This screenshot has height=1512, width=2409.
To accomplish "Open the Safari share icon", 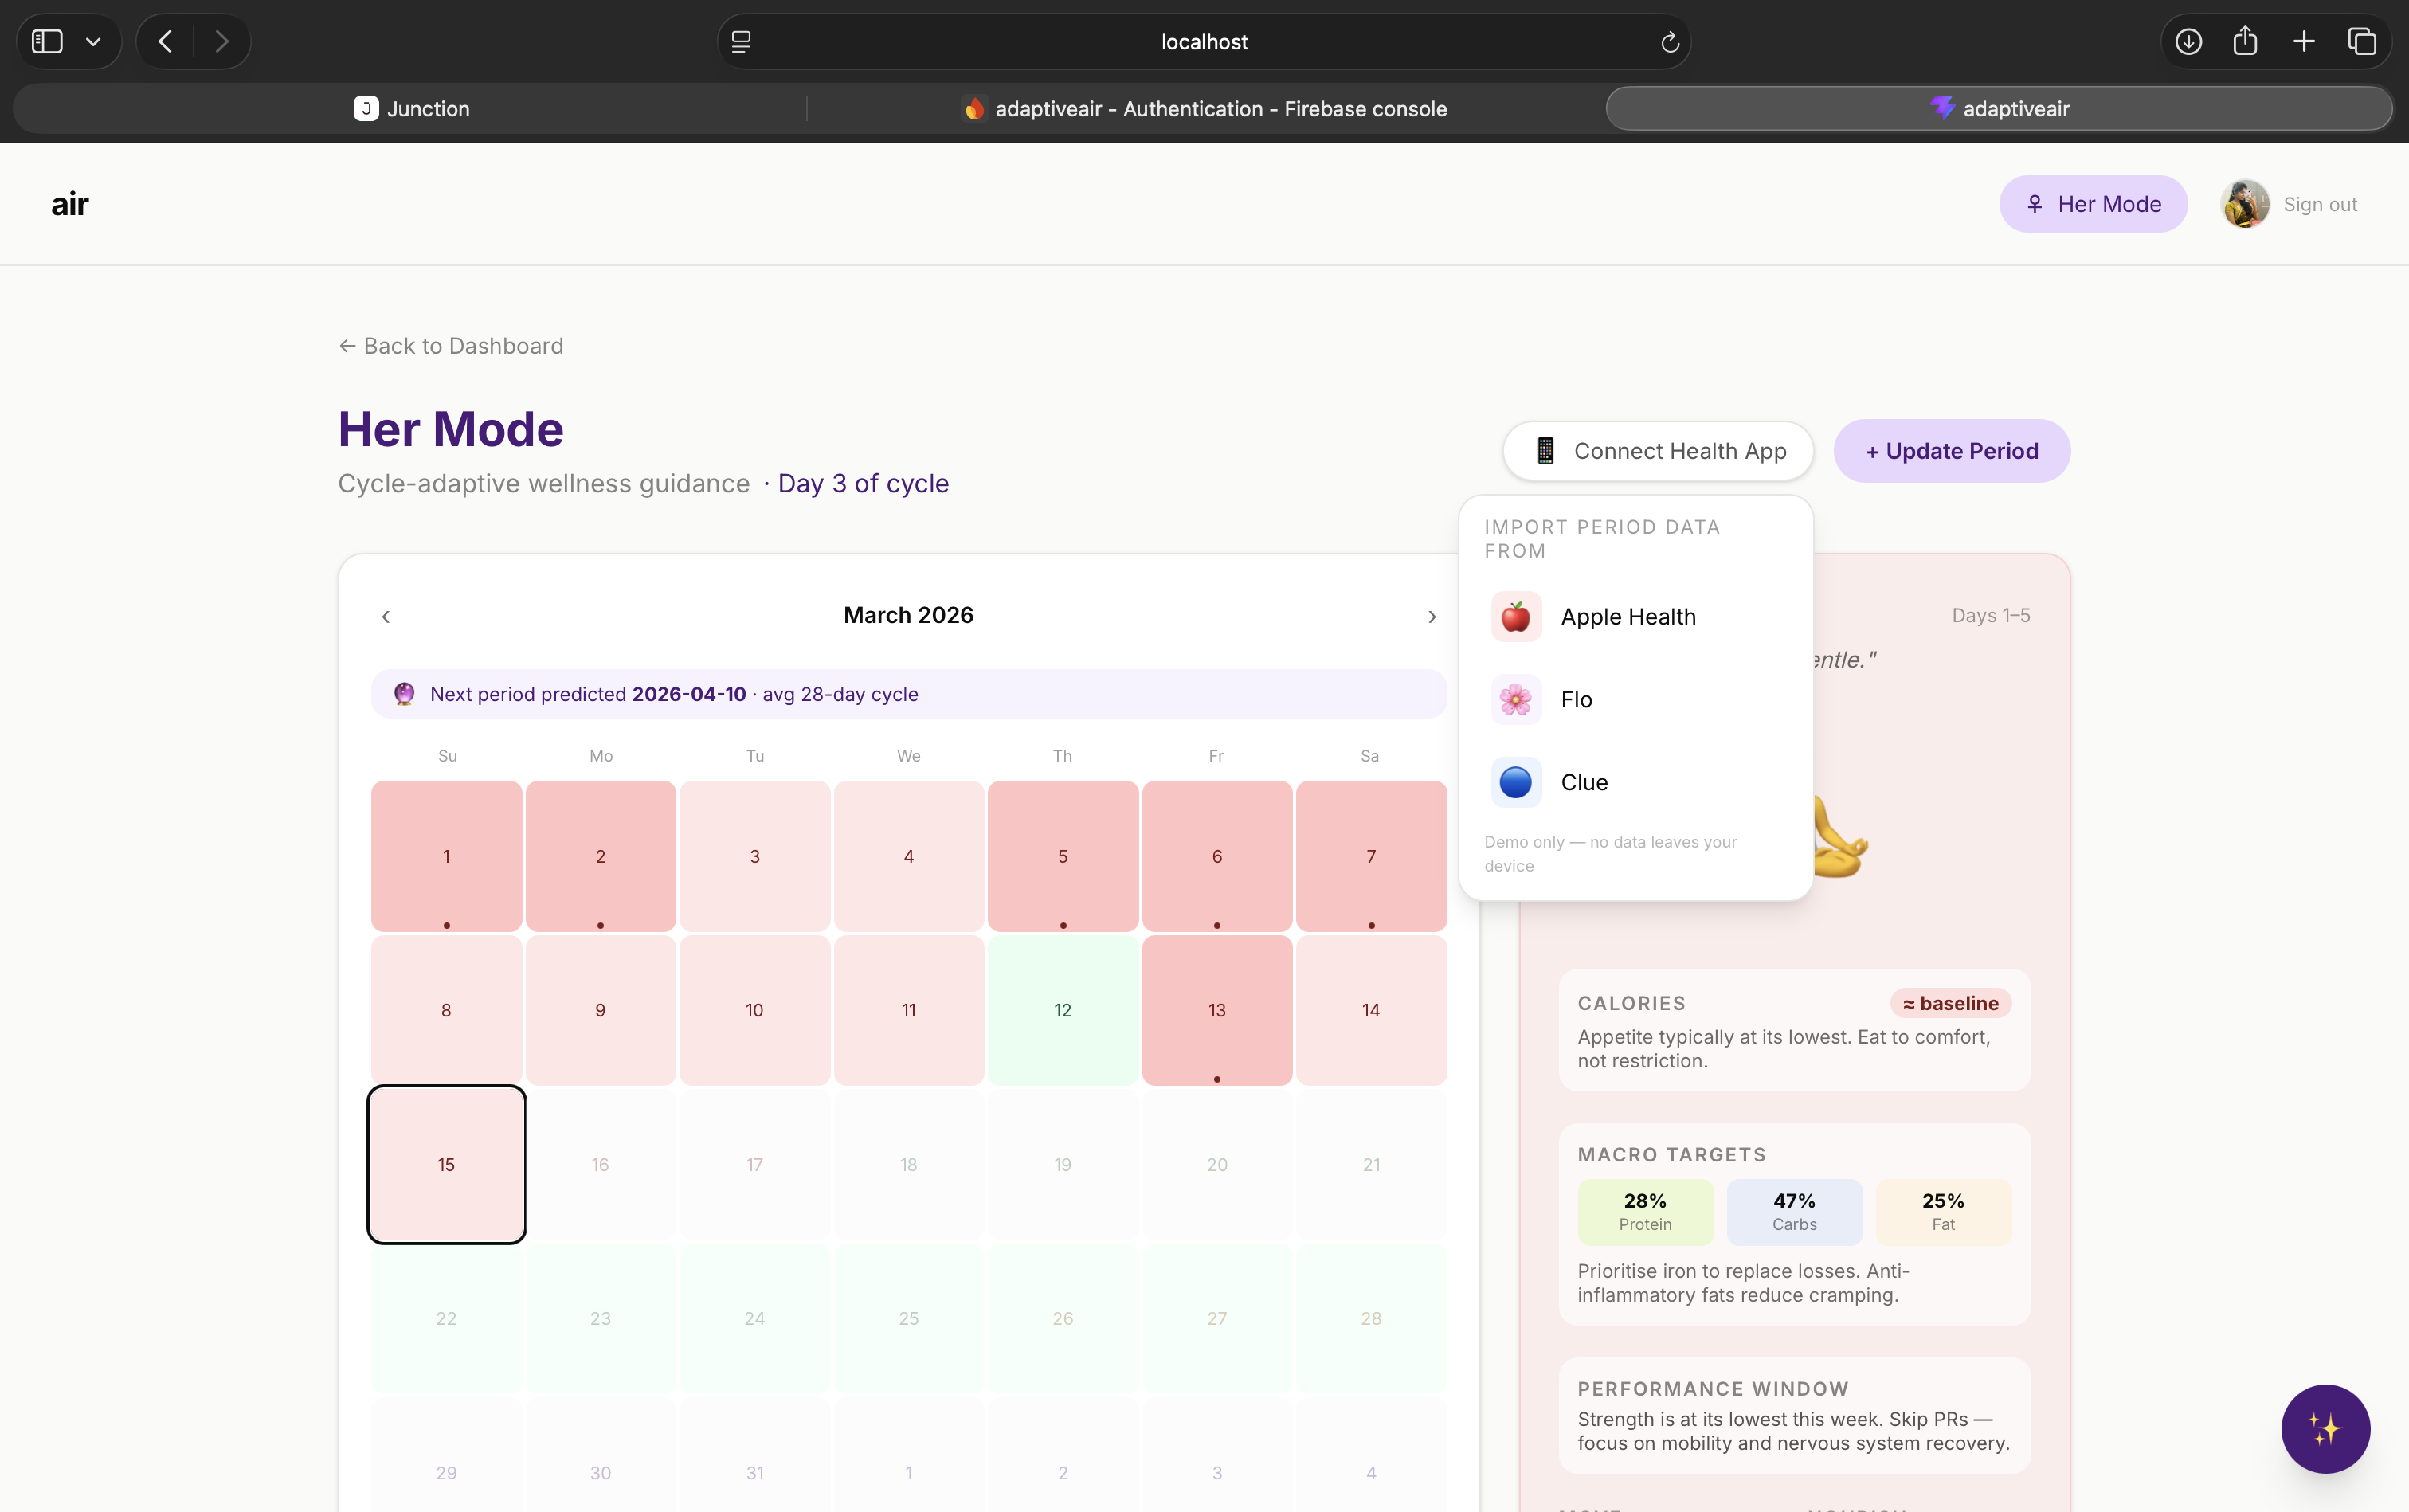I will [x=2245, y=41].
